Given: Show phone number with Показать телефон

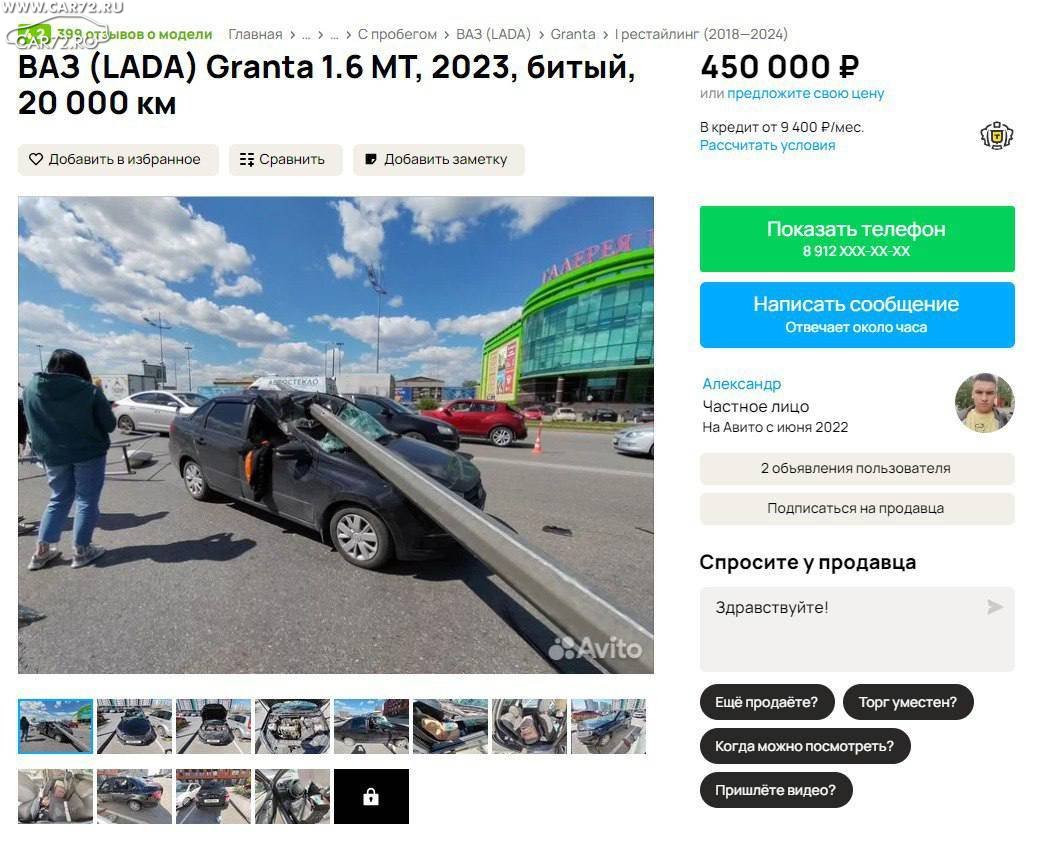Looking at the screenshot, I should tap(856, 238).
